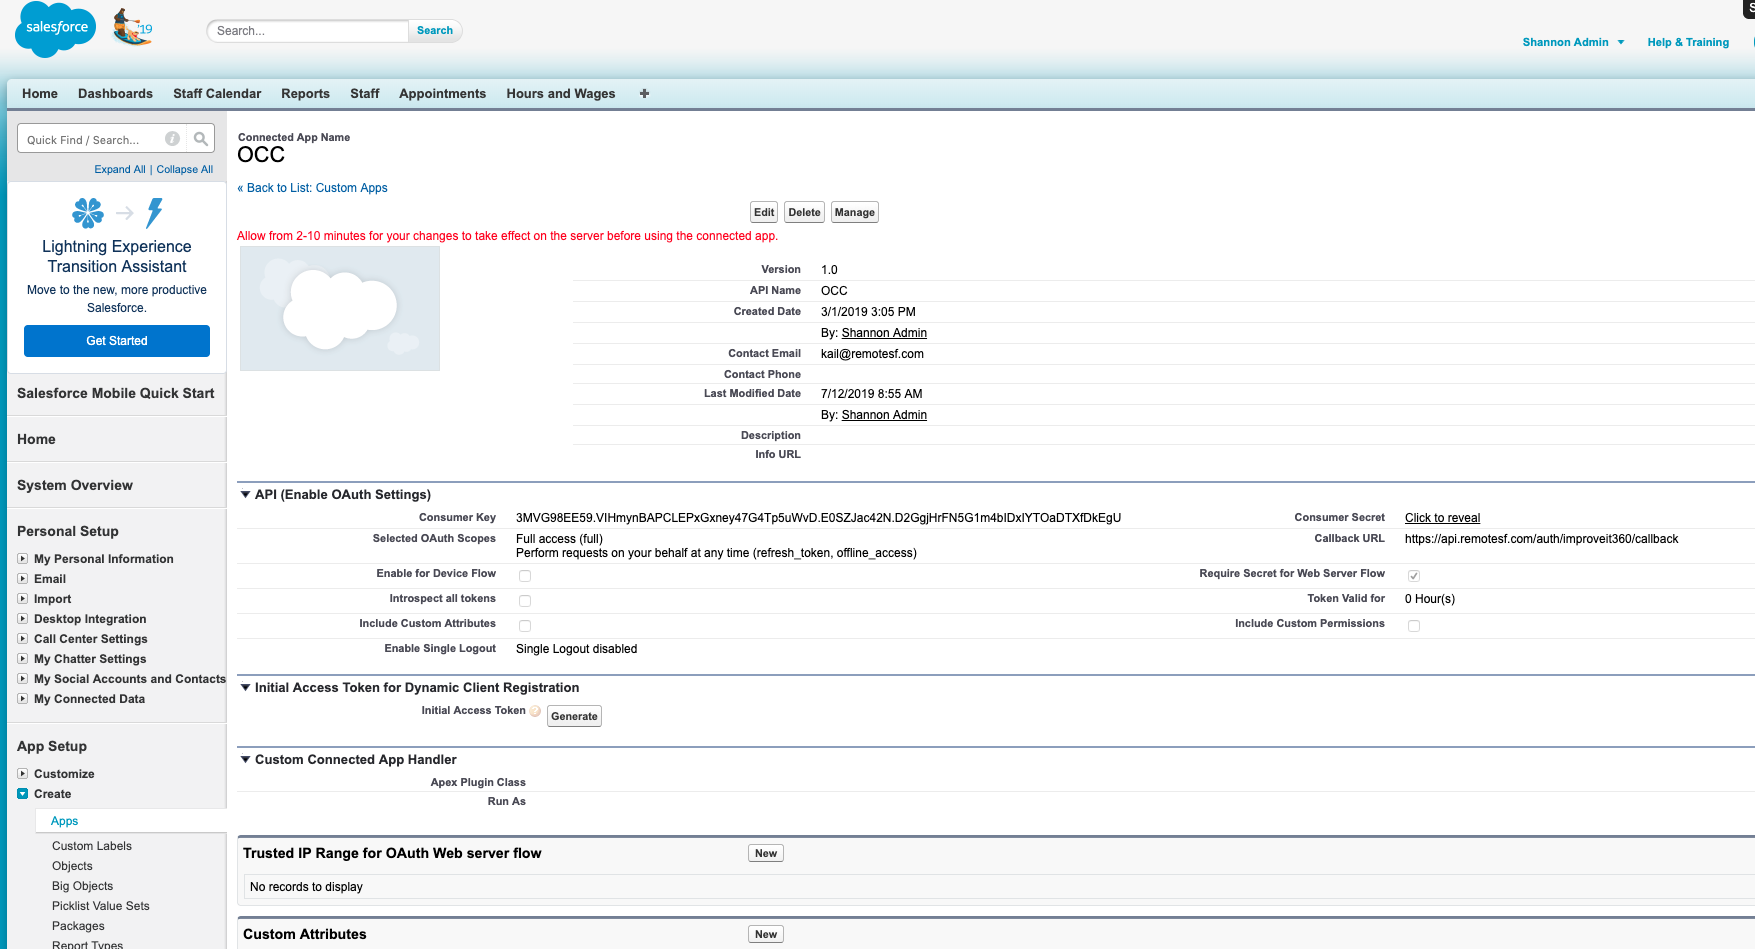
Task: Open Apps under Create
Action: click(x=64, y=821)
